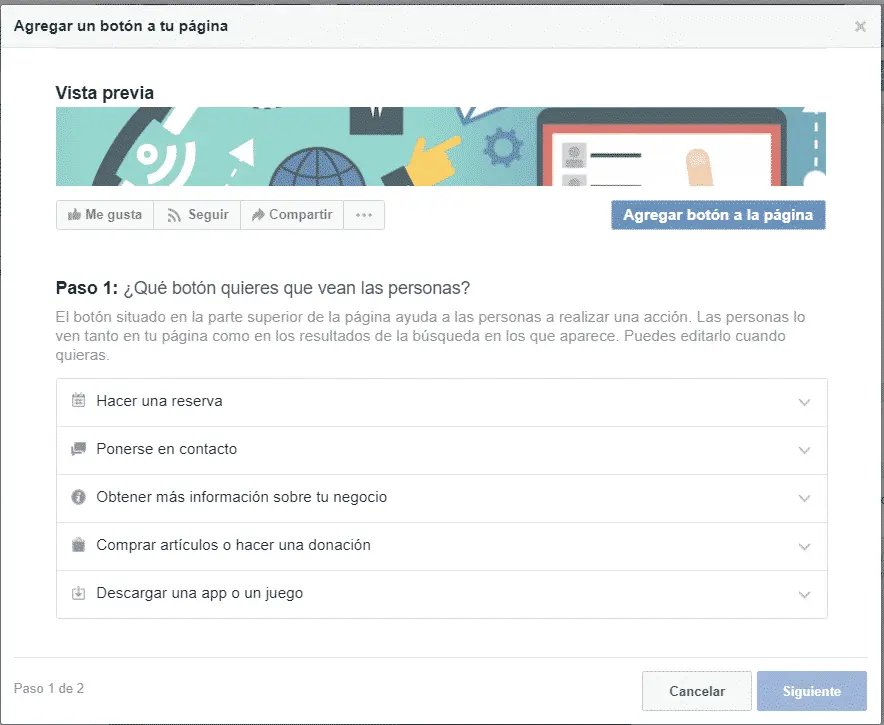Viewport: 884px width, 725px height.
Task: Click the info icon next to Obtener más información
Action: tap(78, 498)
